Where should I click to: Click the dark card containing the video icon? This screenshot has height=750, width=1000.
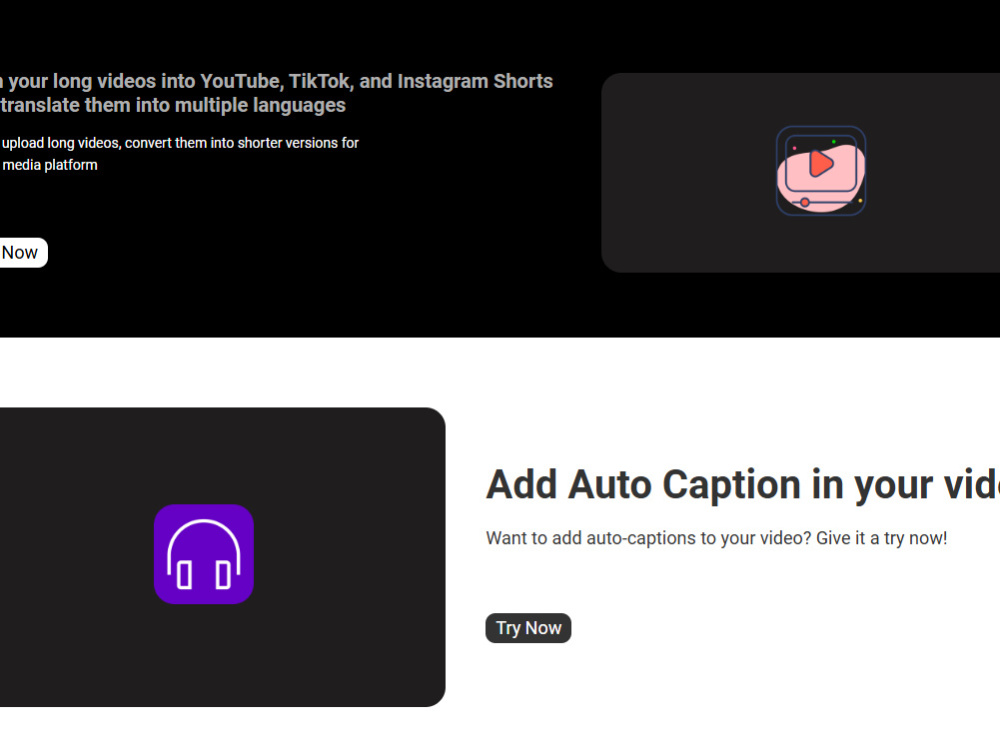(x=800, y=173)
